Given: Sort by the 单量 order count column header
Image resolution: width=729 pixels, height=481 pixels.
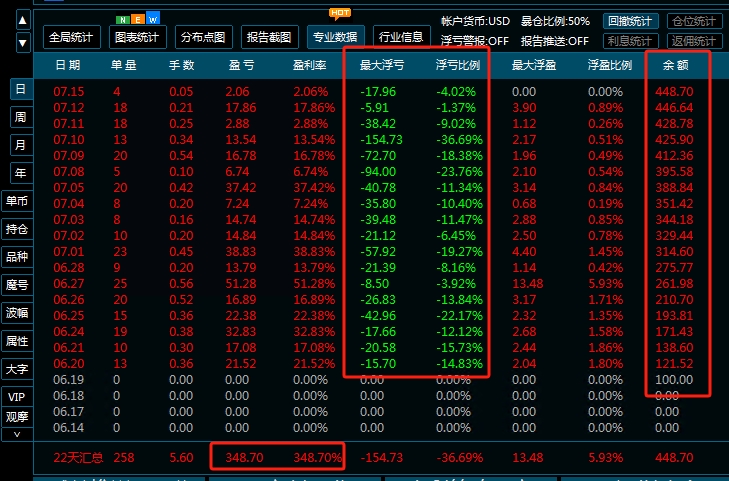Looking at the screenshot, I should pos(124,65).
